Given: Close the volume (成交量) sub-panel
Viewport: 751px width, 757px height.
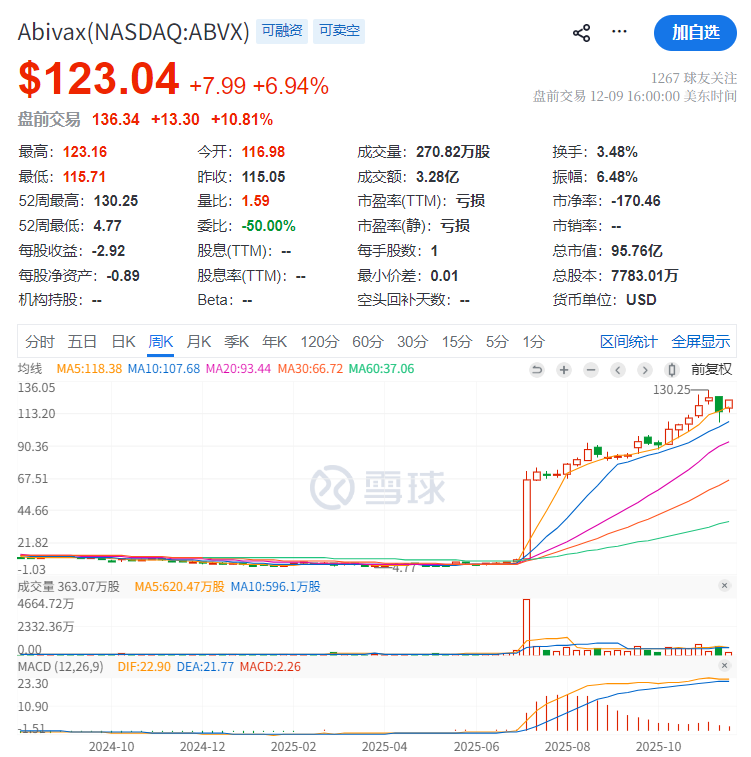Looking at the screenshot, I should tap(724, 586).
